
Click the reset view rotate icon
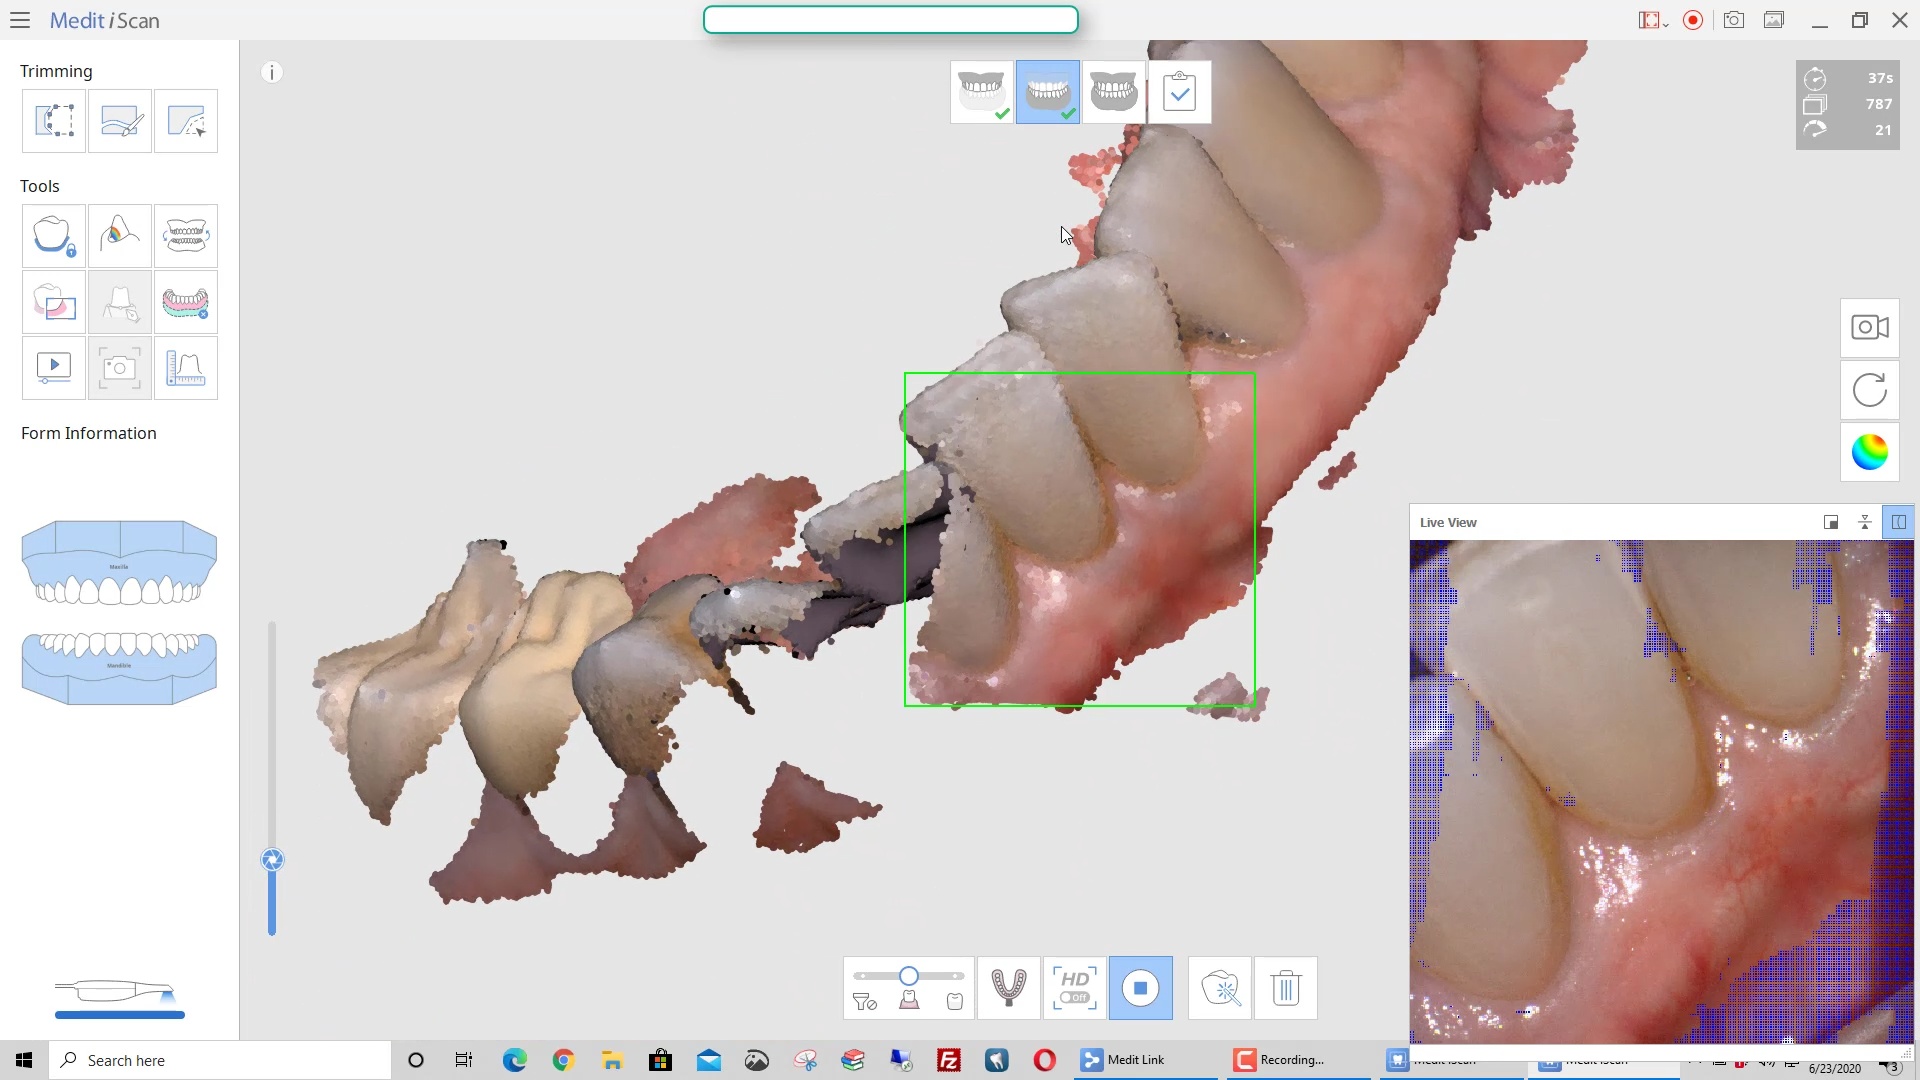pos(1869,390)
